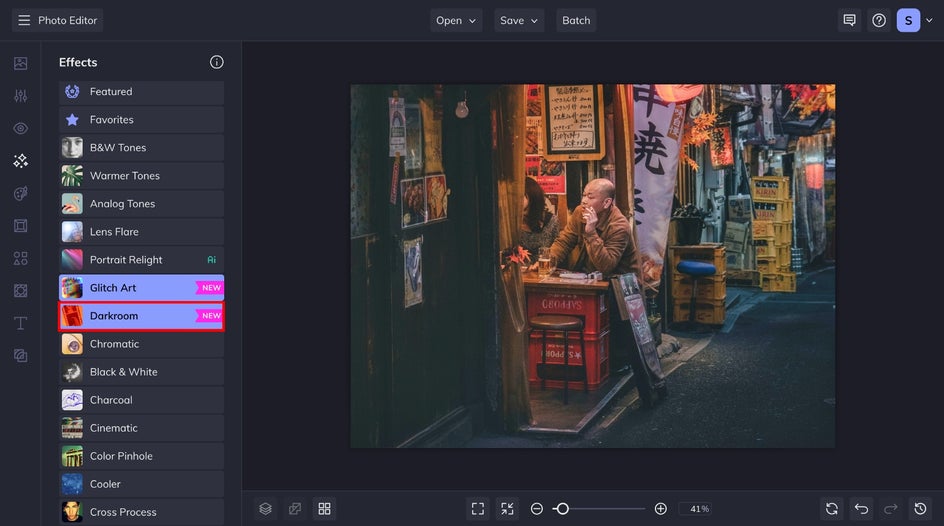Image resolution: width=944 pixels, height=526 pixels.
Task: Open the Frames tool in sidebar
Action: [20, 226]
